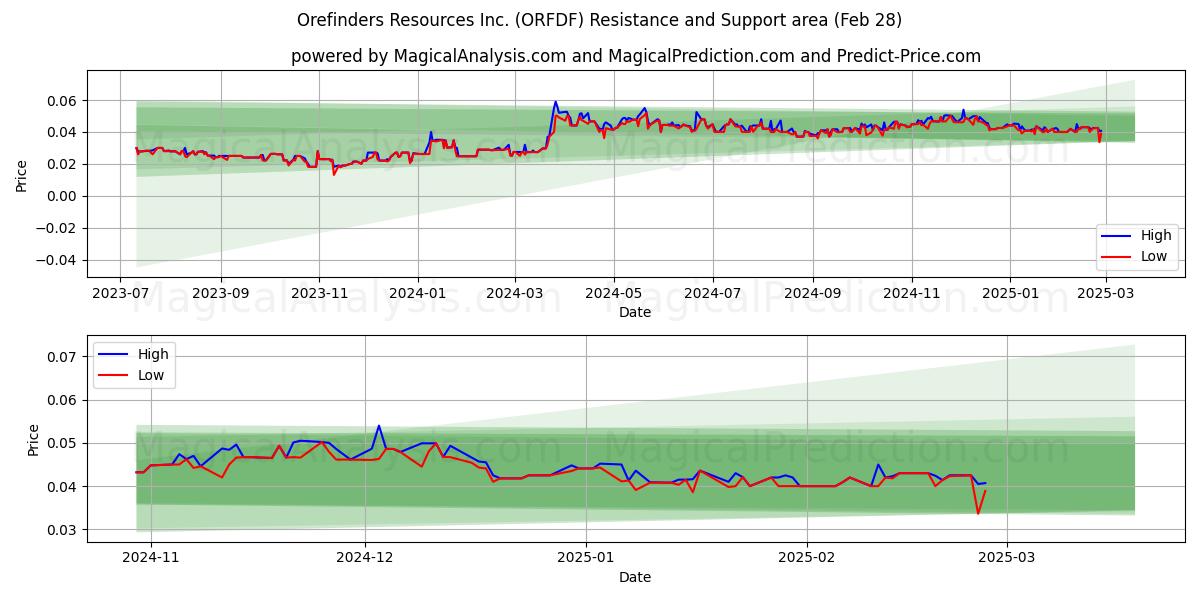Click the '2025-01' date label on the top chart axis

(x=1009, y=294)
